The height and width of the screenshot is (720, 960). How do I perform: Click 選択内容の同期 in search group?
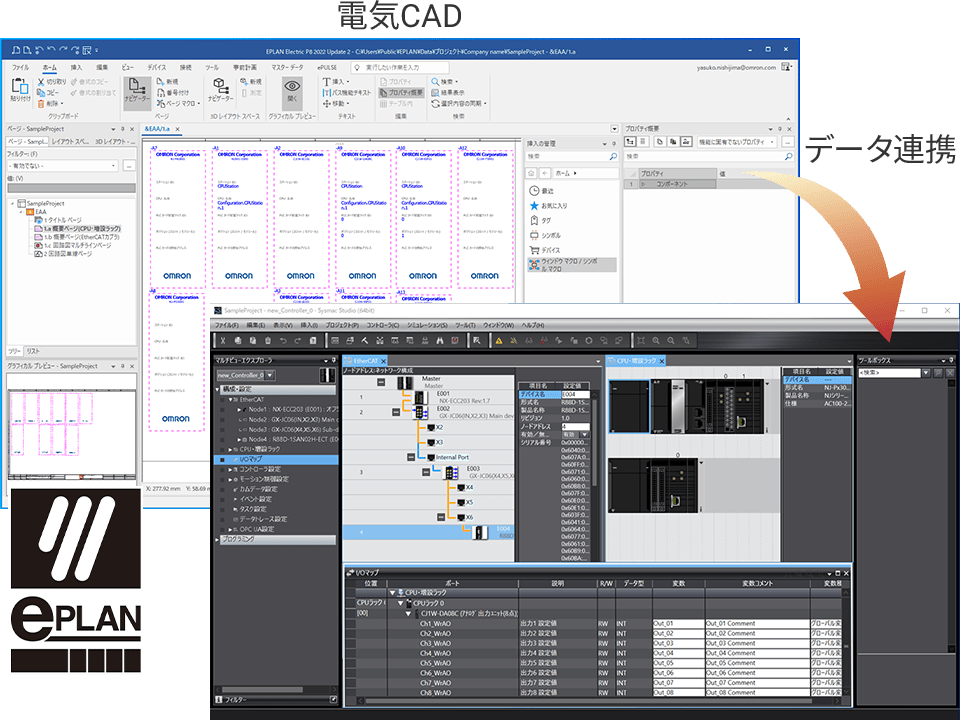[459, 103]
